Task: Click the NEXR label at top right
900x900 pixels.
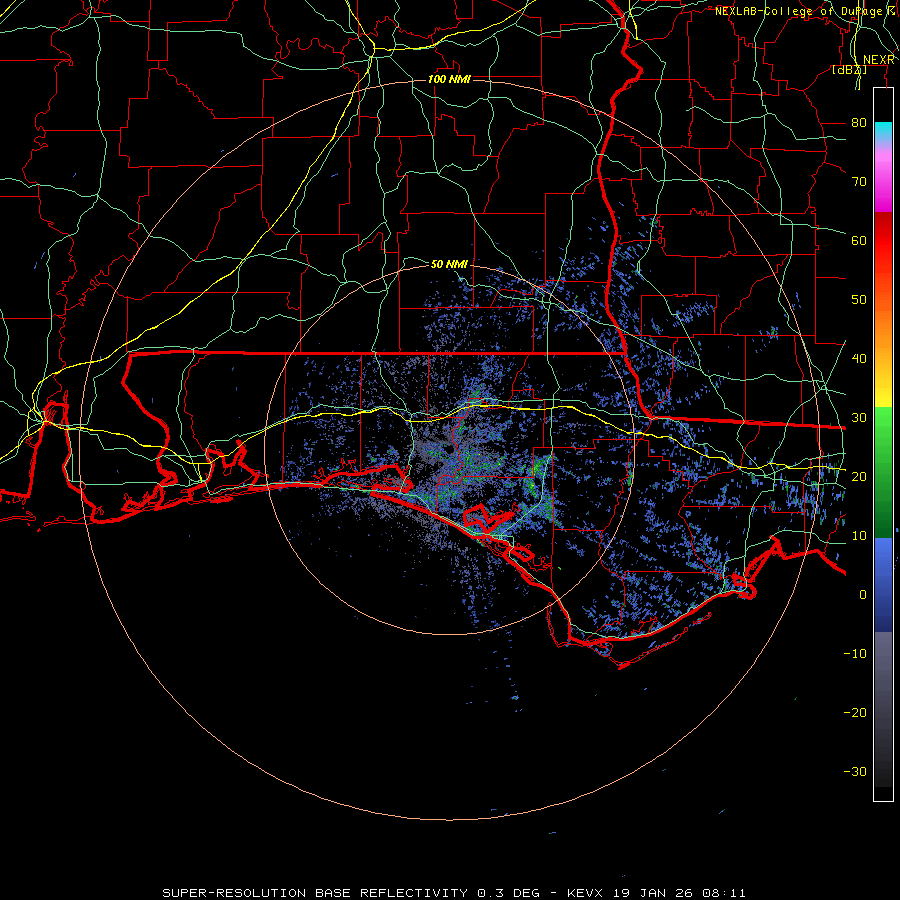Action: tap(879, 60)
